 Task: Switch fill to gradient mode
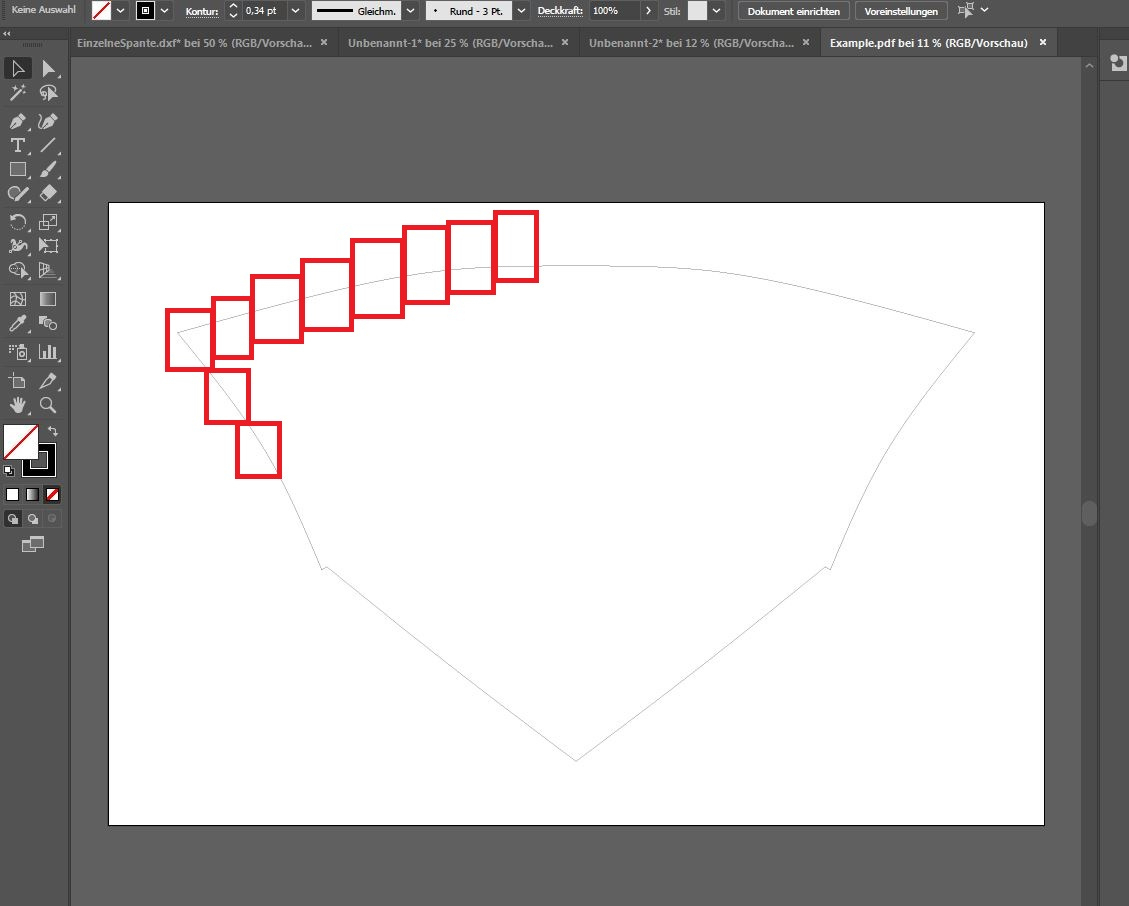point(31,494)
